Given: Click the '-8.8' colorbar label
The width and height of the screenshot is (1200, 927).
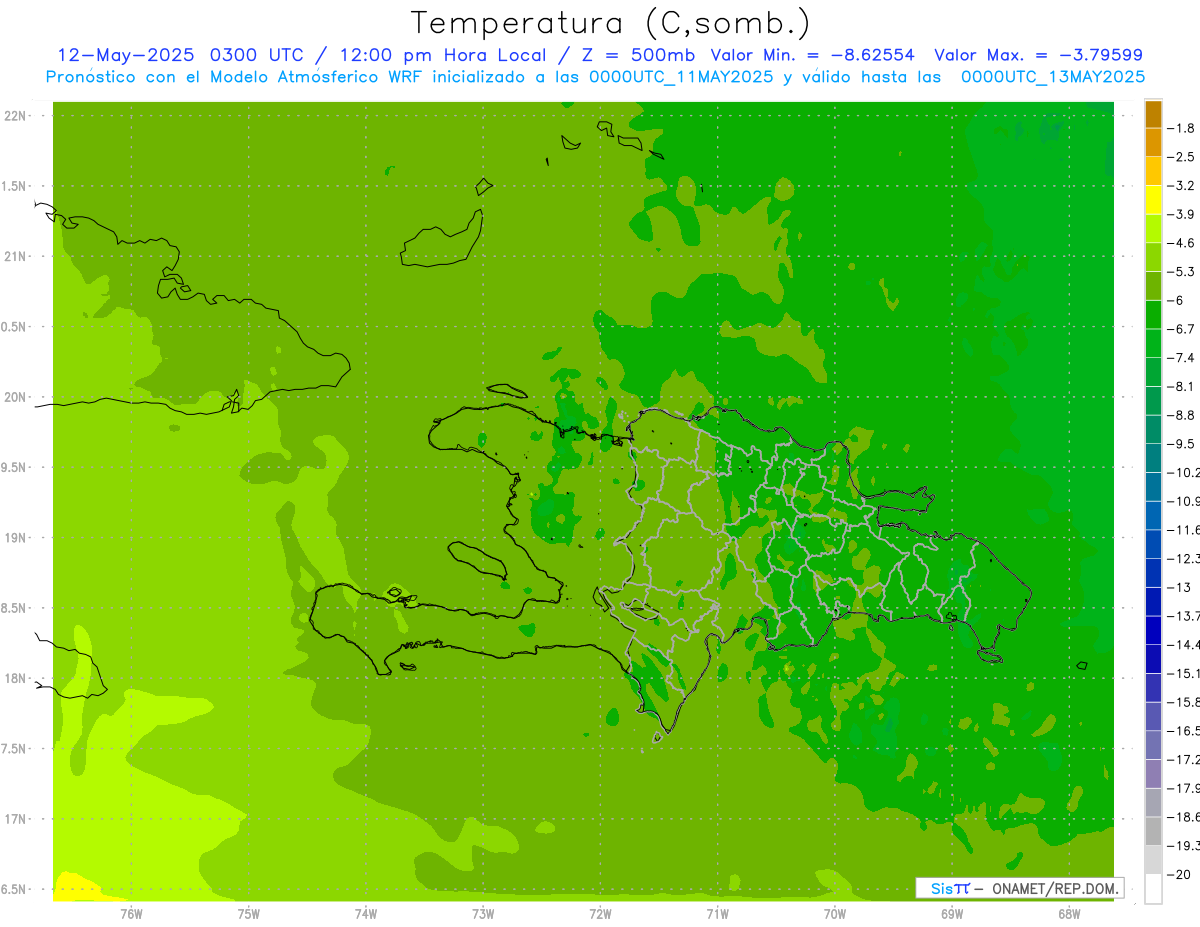Looking at the screenshot, I should (x=1181, y=415).
